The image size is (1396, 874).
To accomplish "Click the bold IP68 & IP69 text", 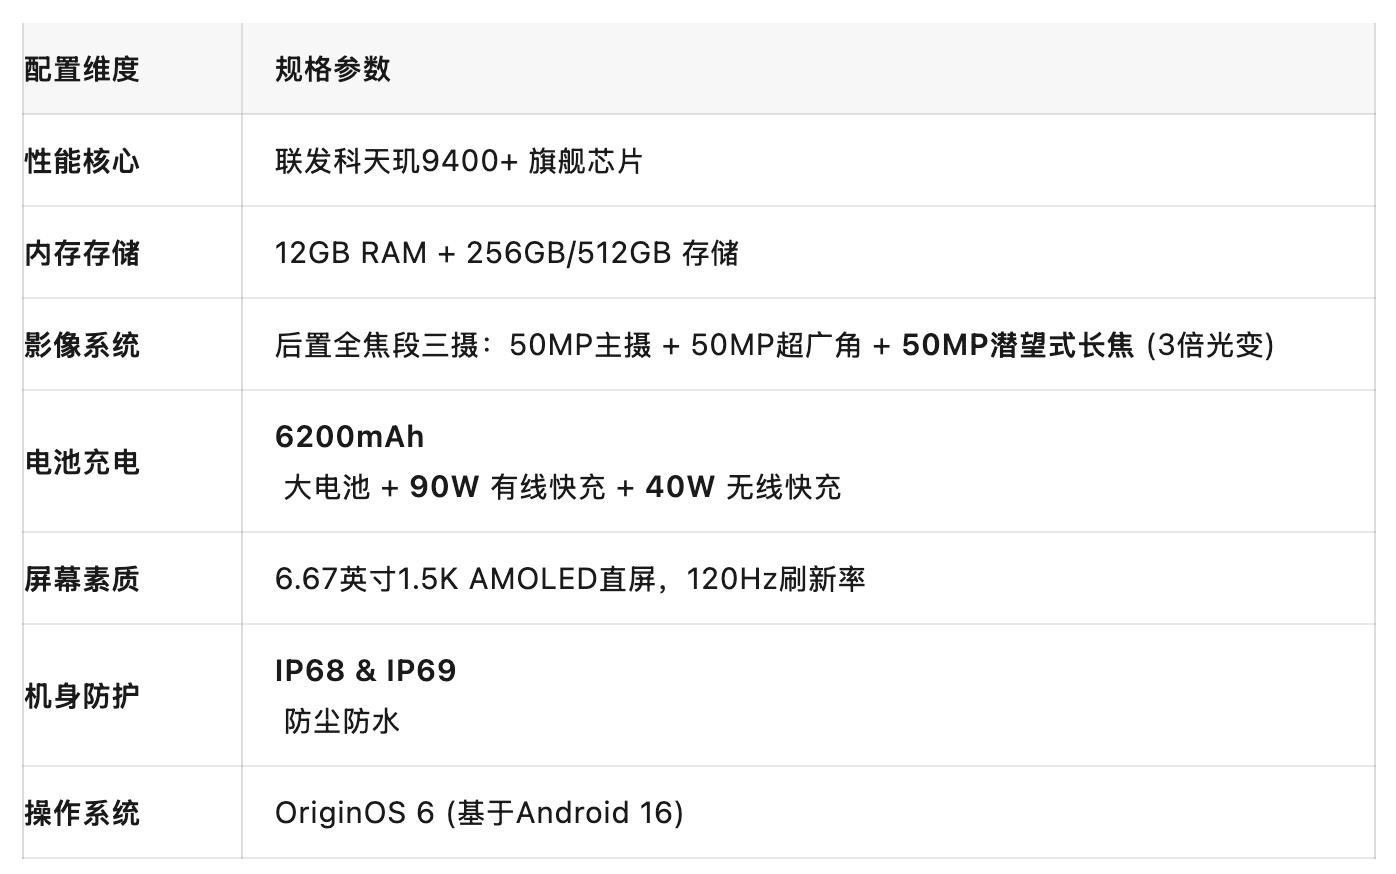I will [366, 671].
